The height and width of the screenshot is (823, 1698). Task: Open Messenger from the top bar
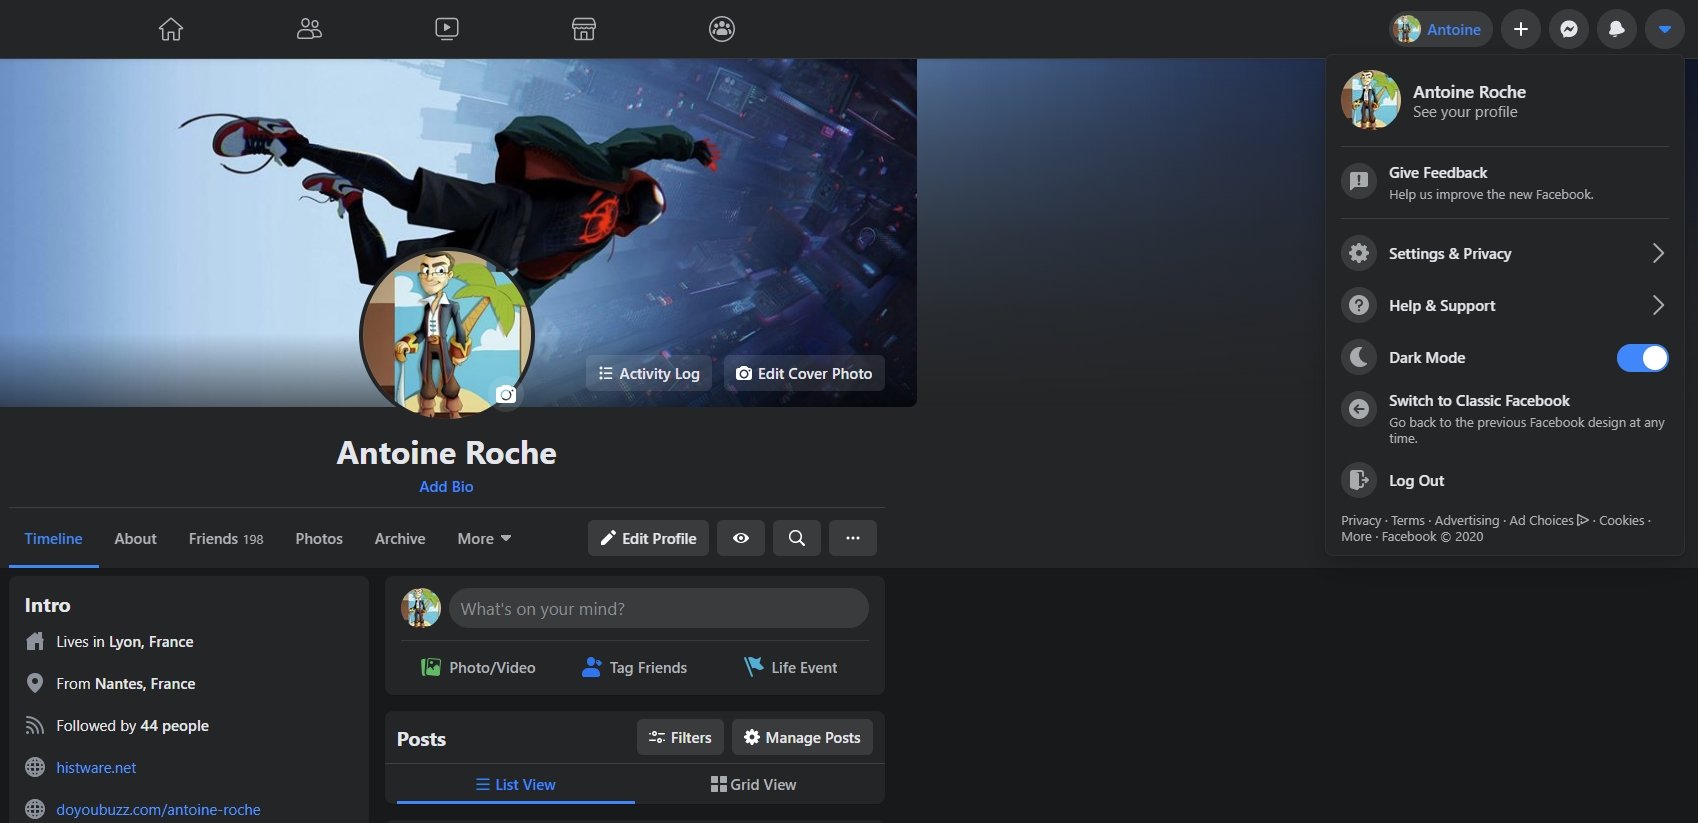pos(1569,29)
